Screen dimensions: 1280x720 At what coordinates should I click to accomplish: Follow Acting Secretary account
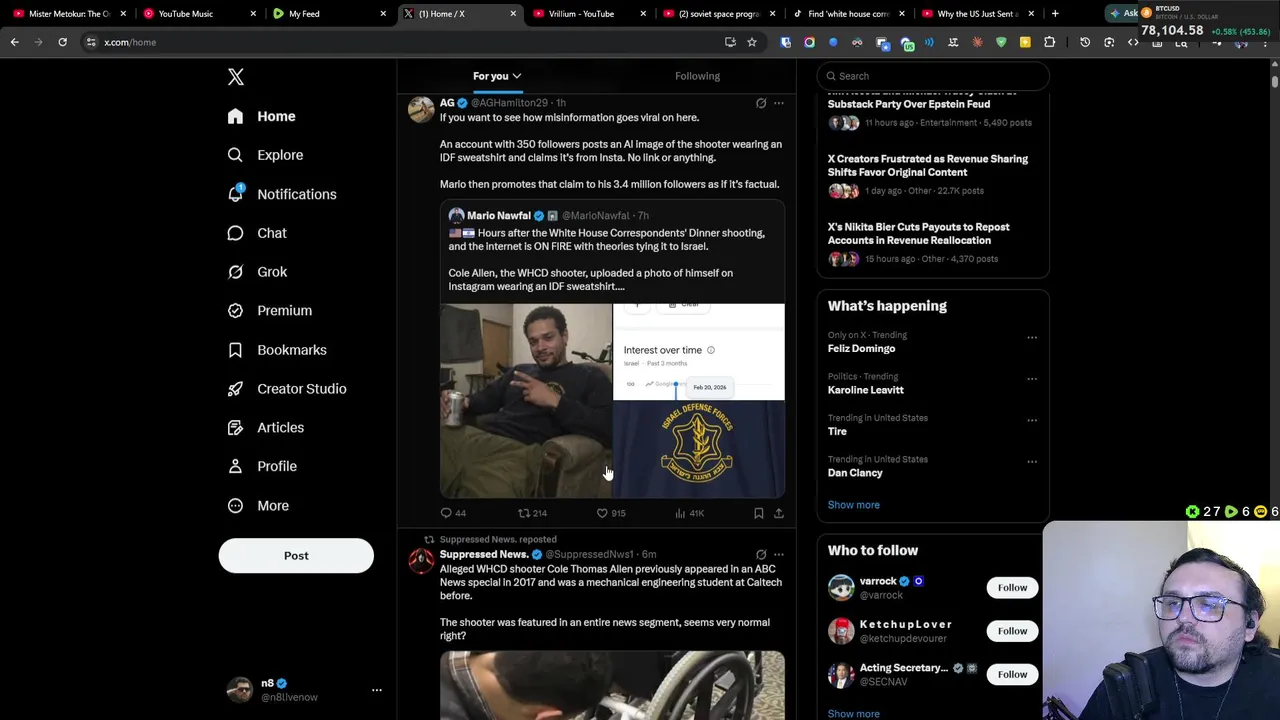point(1012,674)
